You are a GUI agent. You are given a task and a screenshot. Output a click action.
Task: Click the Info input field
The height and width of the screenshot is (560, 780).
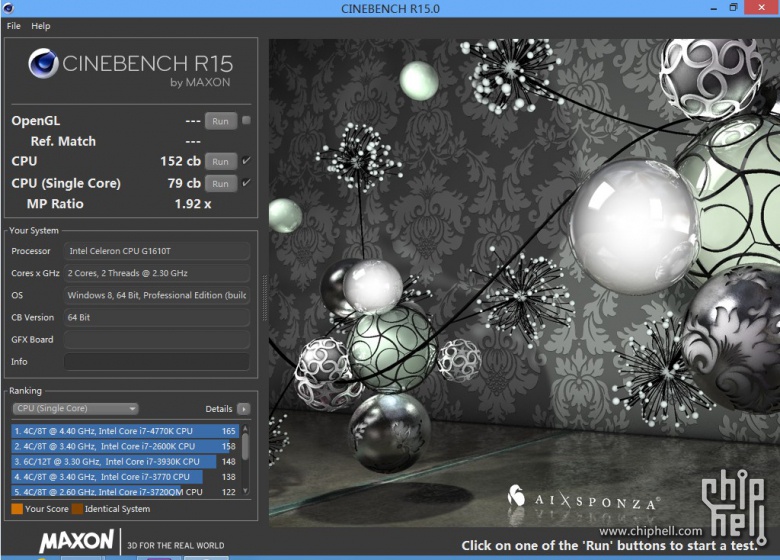pyautogui.click(x=157, y=362)
